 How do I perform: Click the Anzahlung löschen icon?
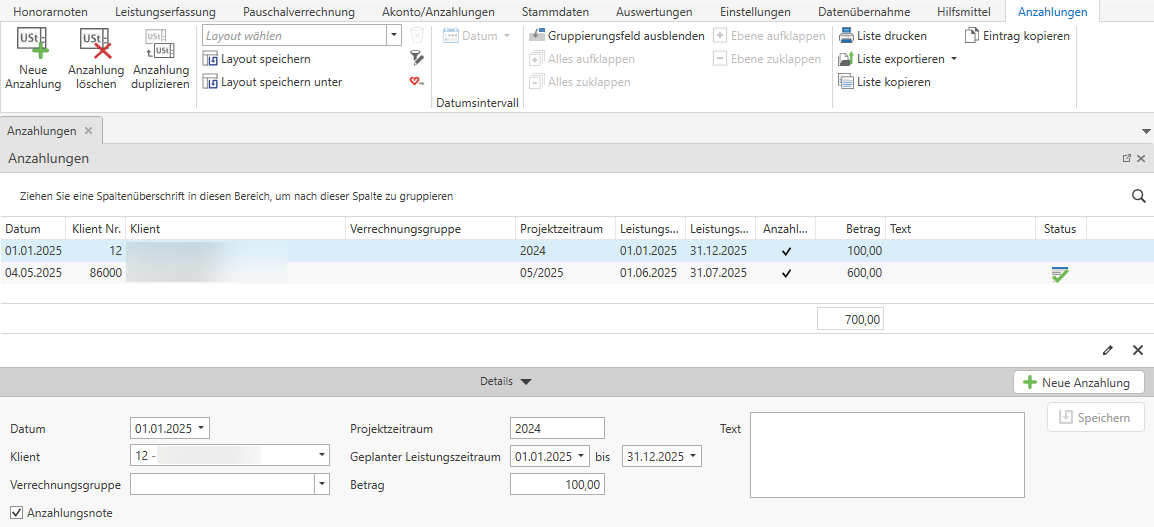tap(96, 46)
